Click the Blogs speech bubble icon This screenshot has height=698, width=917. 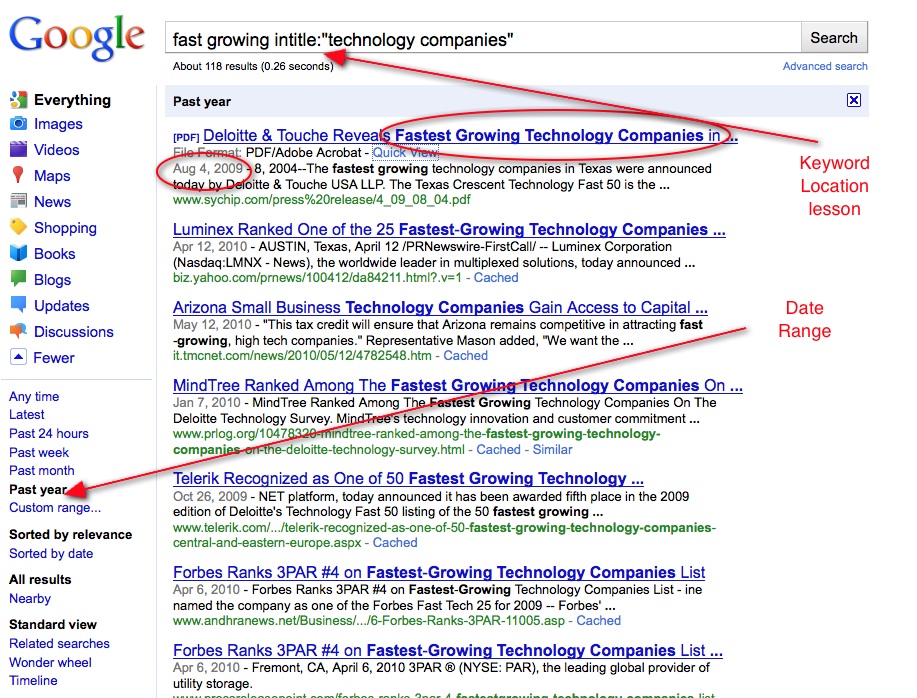18,278
